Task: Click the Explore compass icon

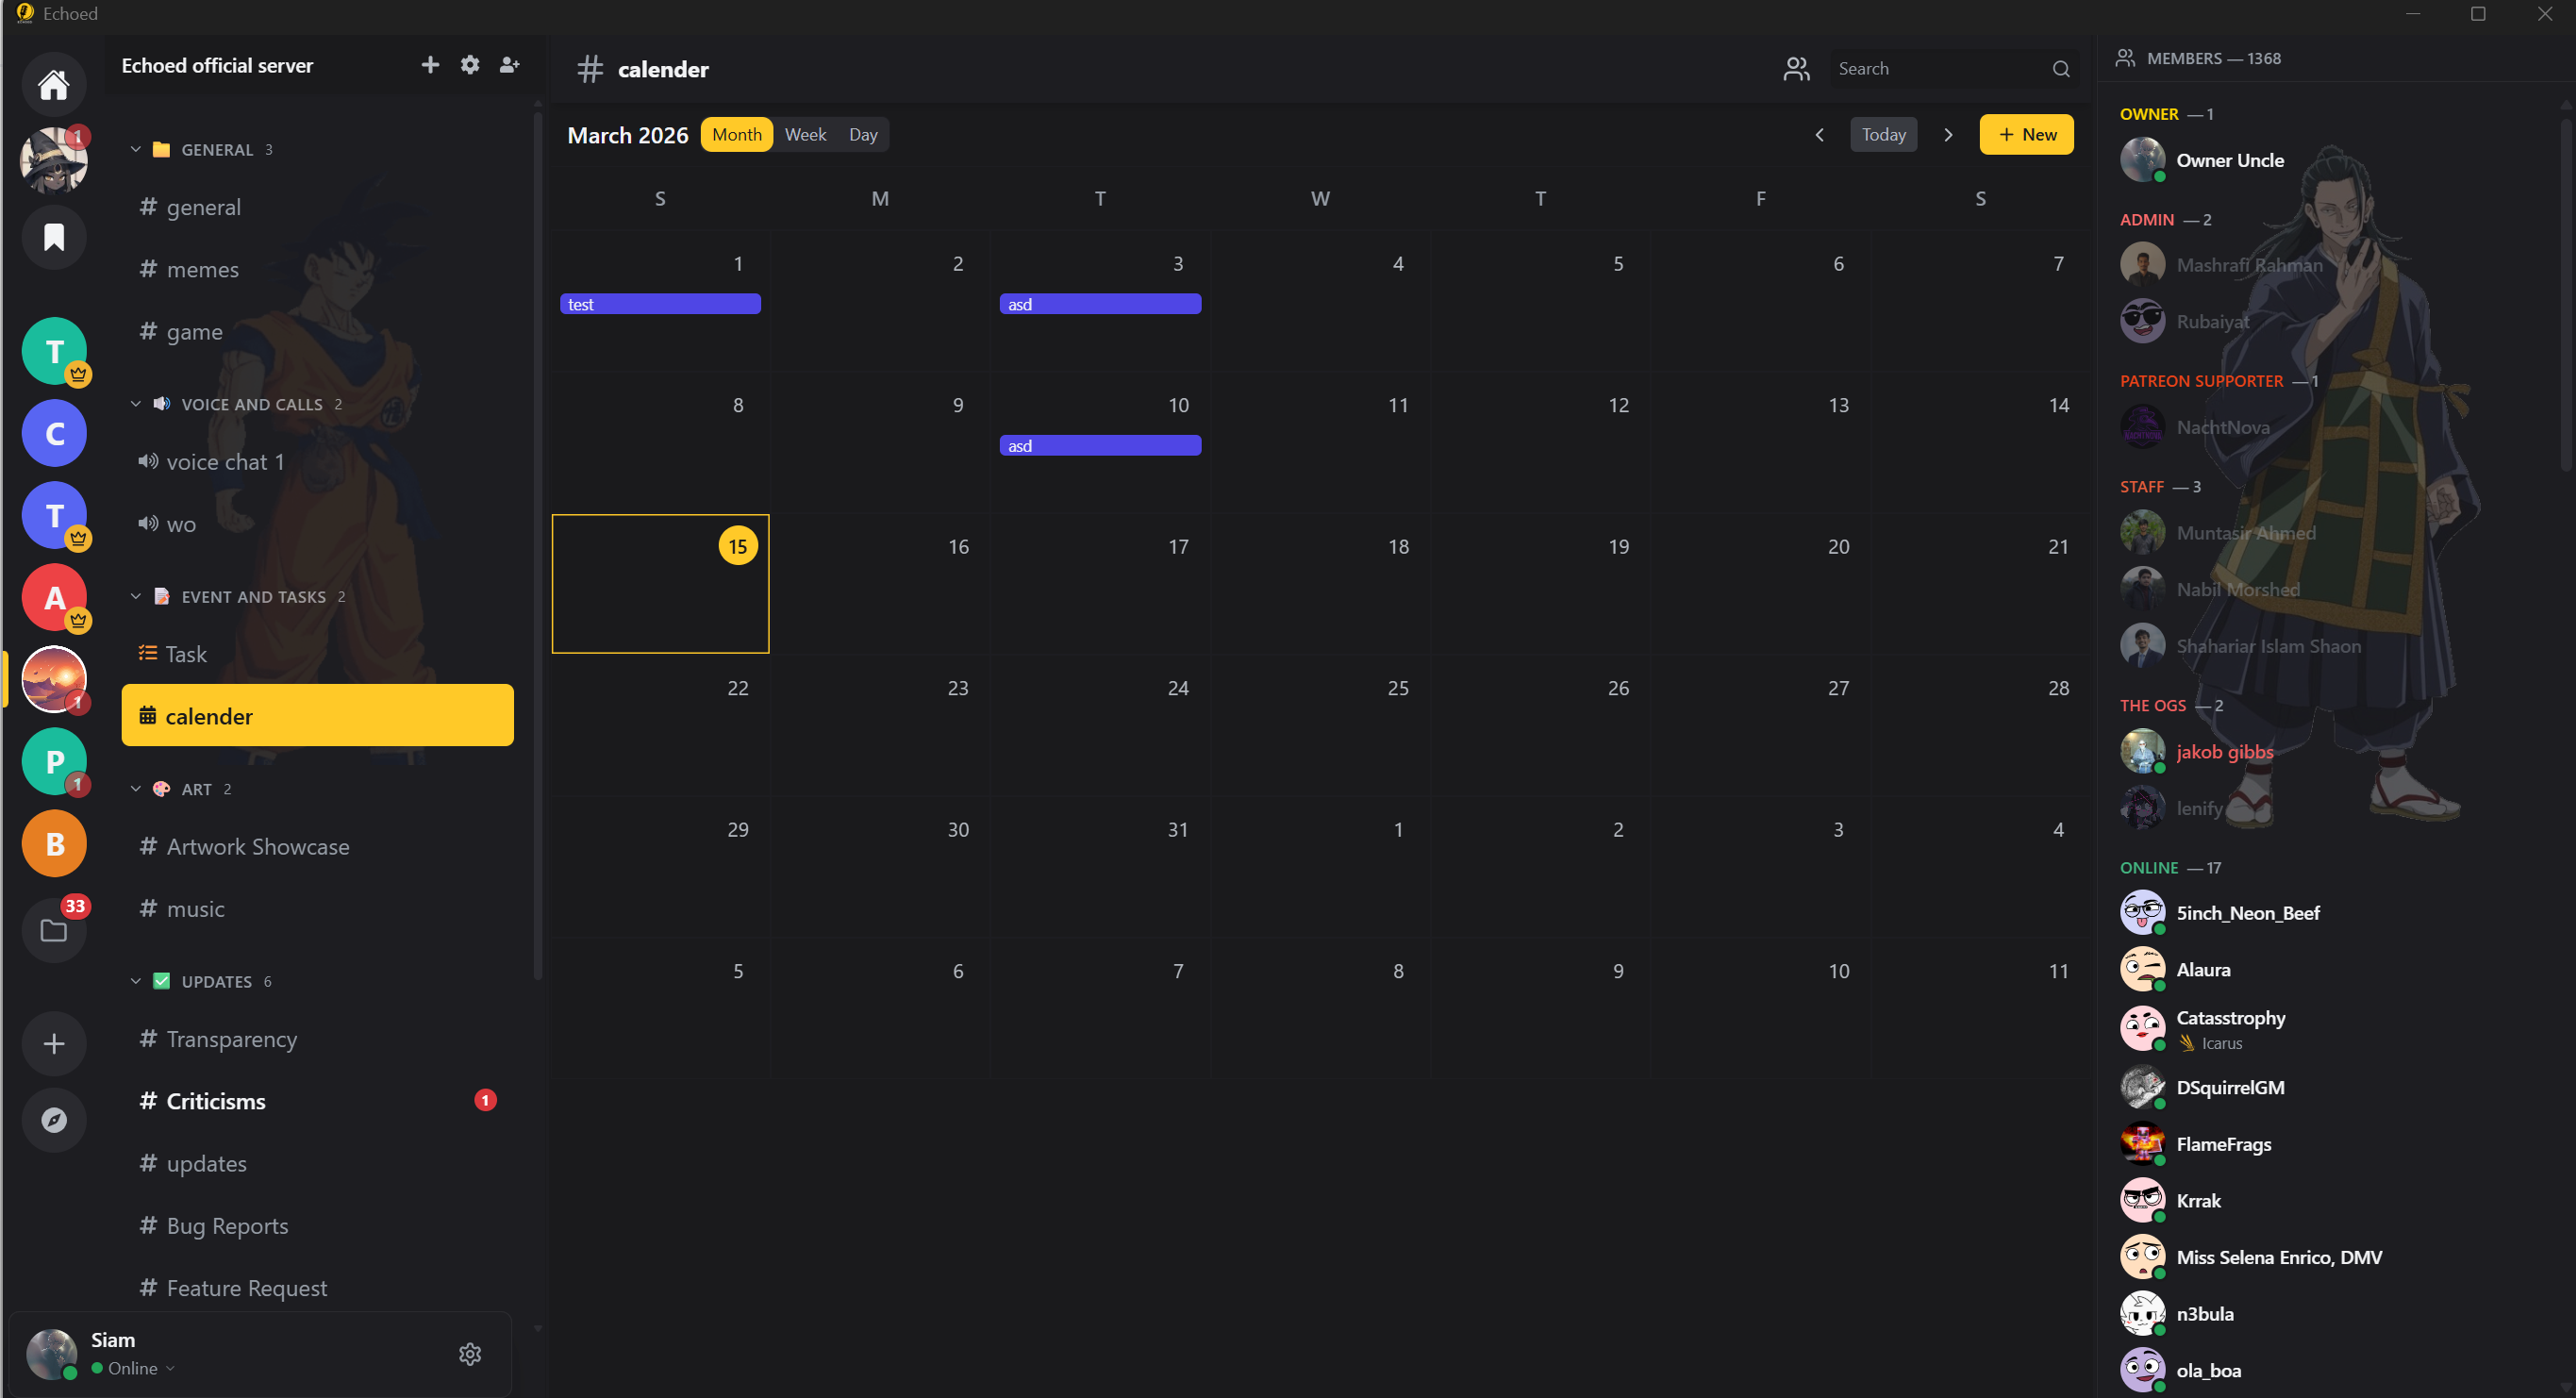Action: (x=54, y=1119)
